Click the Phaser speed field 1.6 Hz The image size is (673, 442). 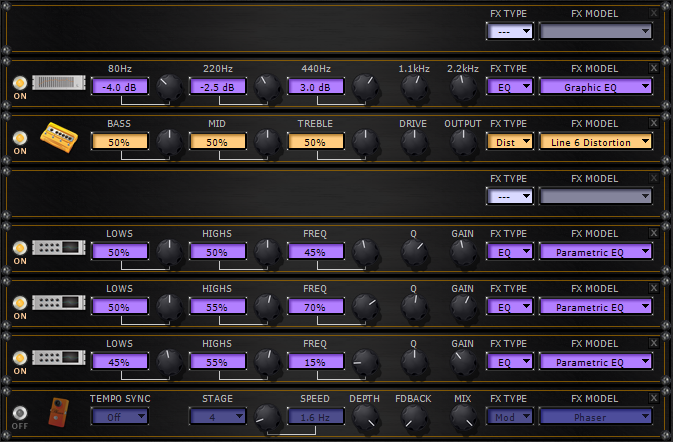point(315,416)
